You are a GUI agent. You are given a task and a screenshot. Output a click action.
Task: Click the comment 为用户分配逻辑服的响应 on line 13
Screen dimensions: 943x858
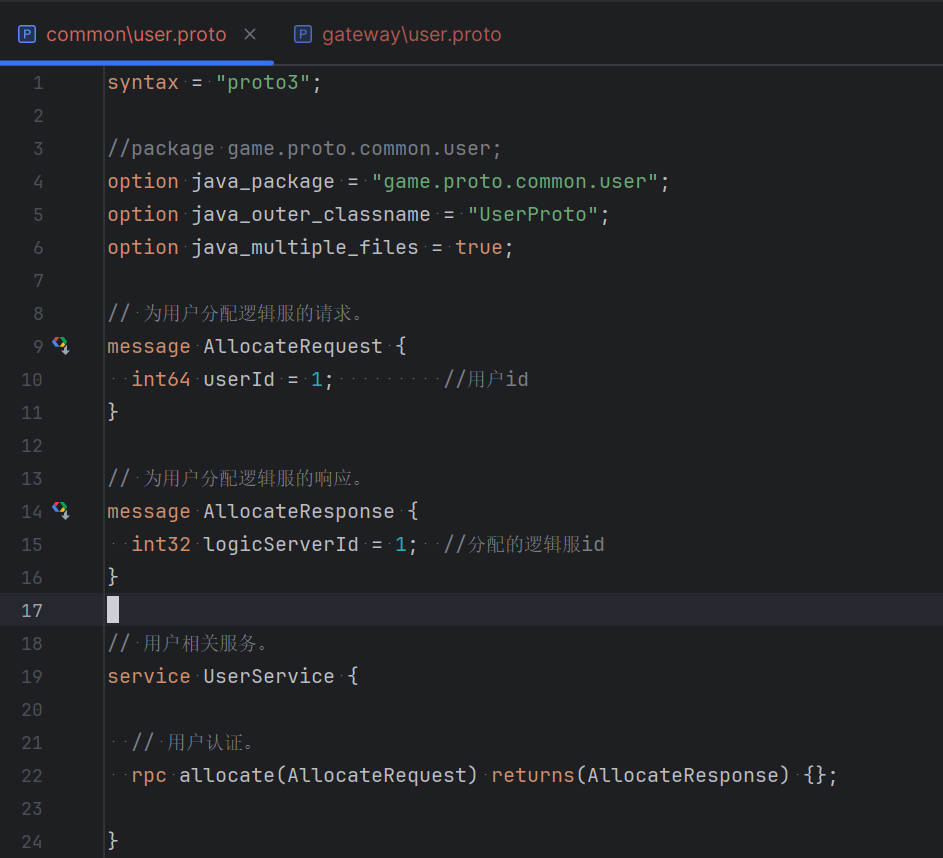(x=236, y=479)
